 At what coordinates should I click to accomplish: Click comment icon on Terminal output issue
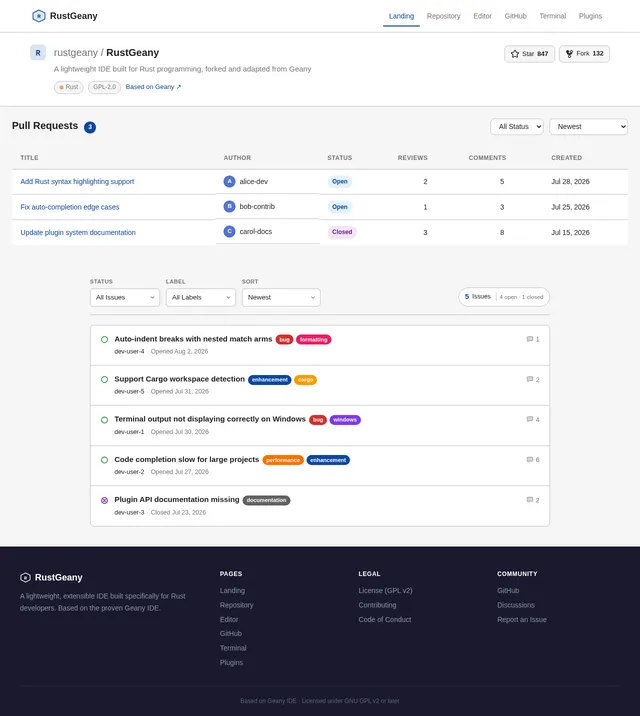530,419
